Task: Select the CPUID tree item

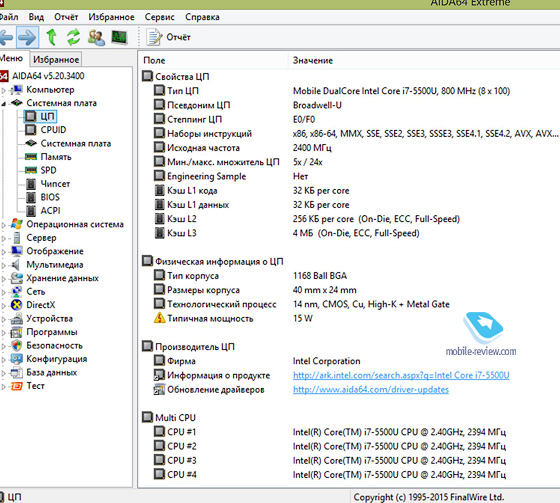Action: 46,130
